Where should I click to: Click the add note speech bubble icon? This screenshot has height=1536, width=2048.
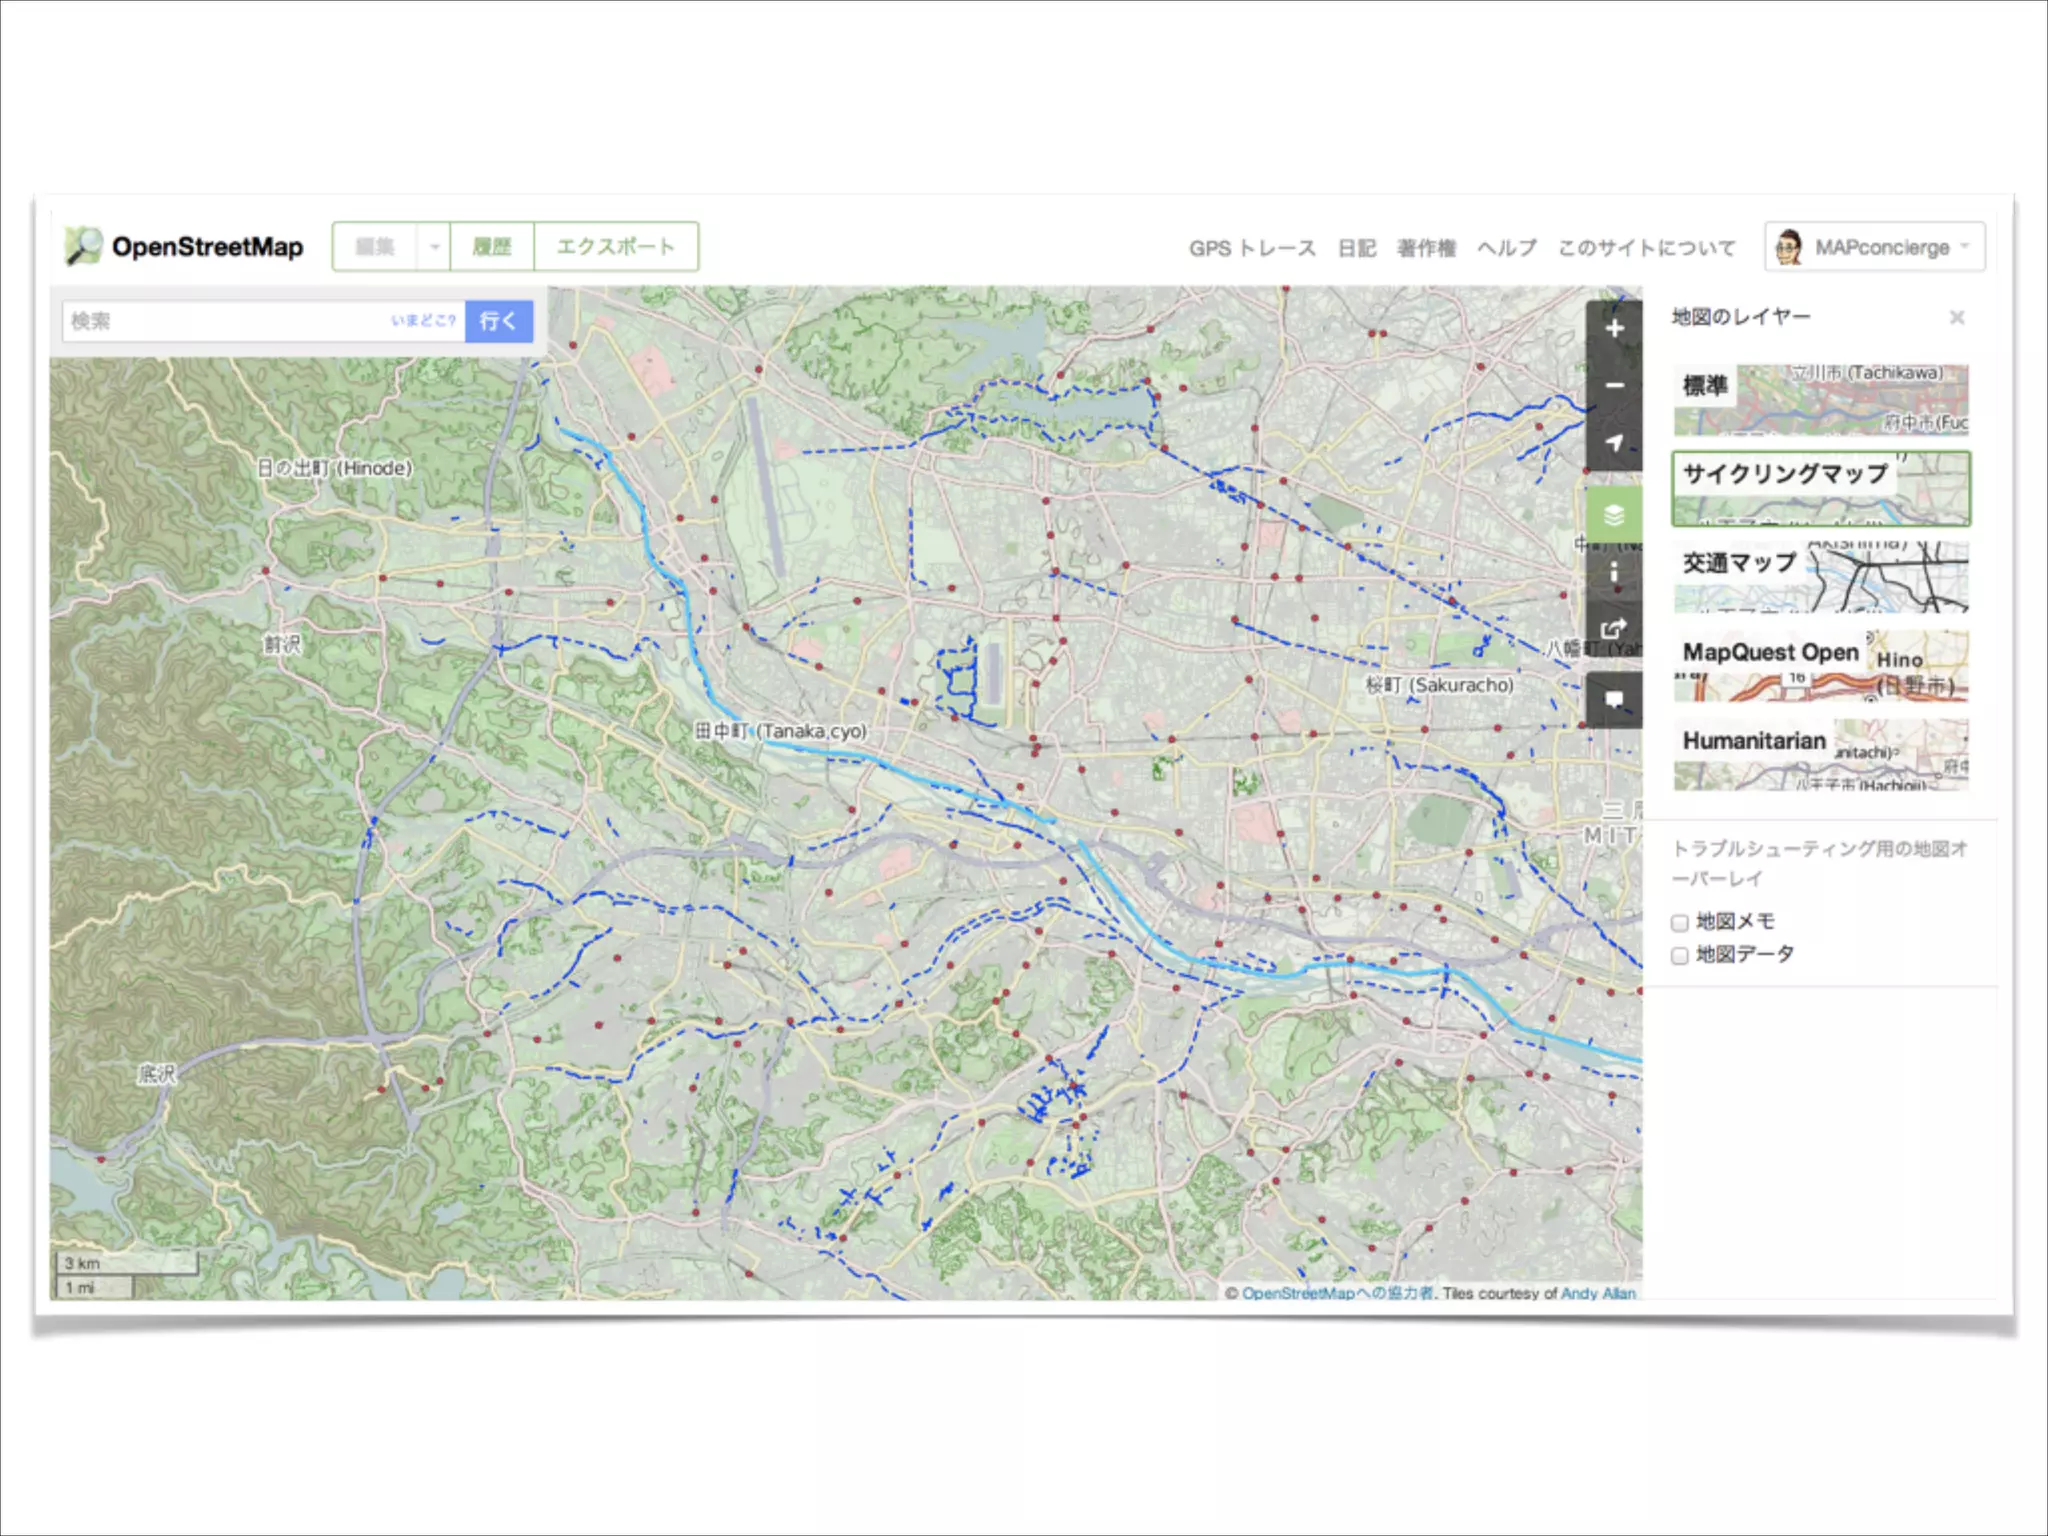pos(1613,699)
